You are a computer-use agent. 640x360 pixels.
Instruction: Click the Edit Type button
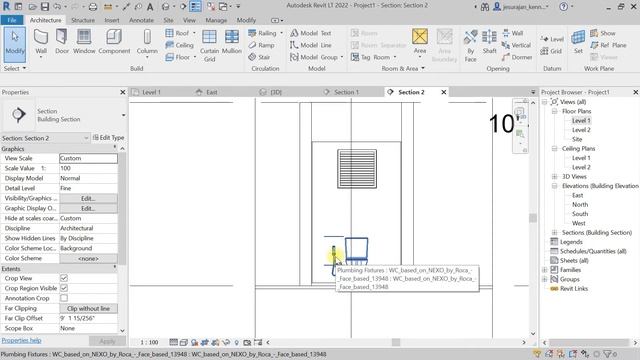click(109, 138)
